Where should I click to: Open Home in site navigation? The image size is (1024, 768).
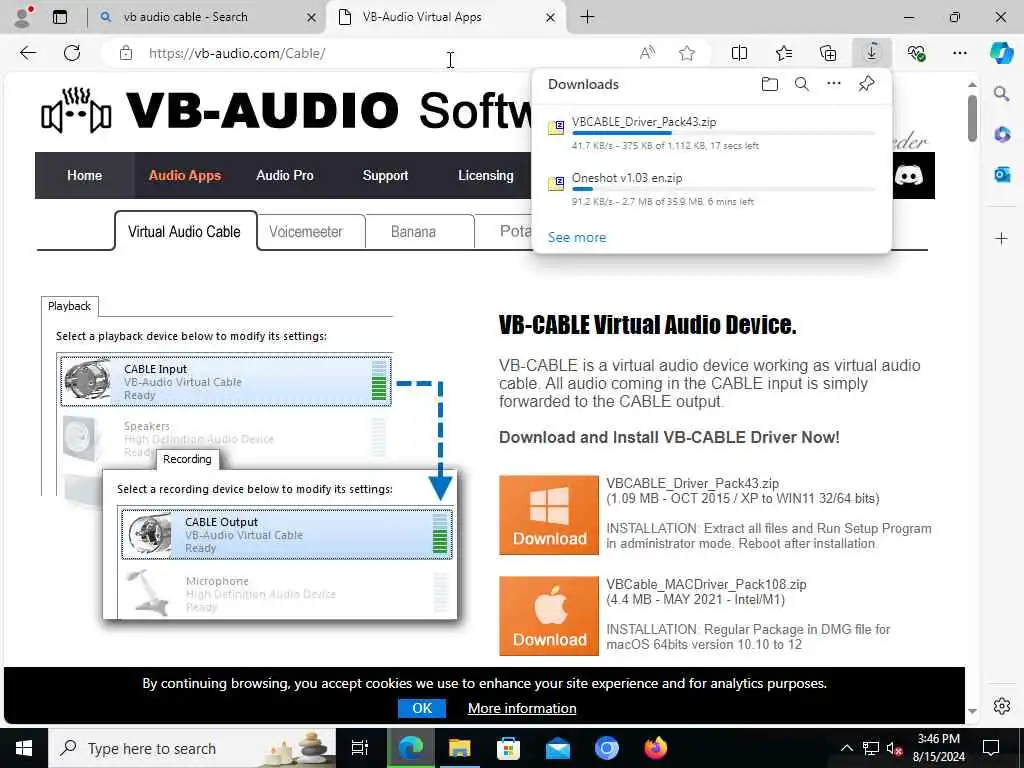coord(84,175)
